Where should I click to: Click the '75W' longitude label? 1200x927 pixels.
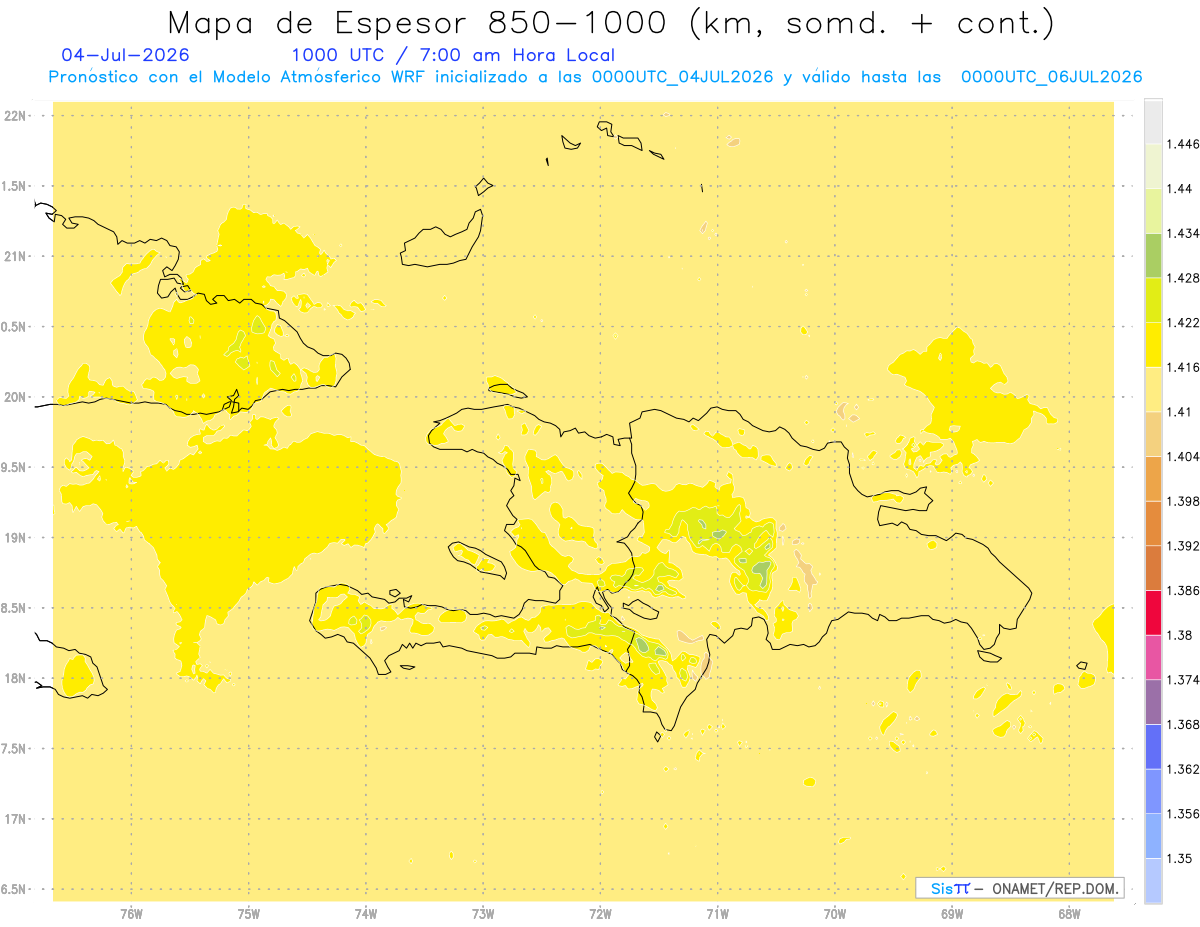pyautogui.click(x=248, y=913)
